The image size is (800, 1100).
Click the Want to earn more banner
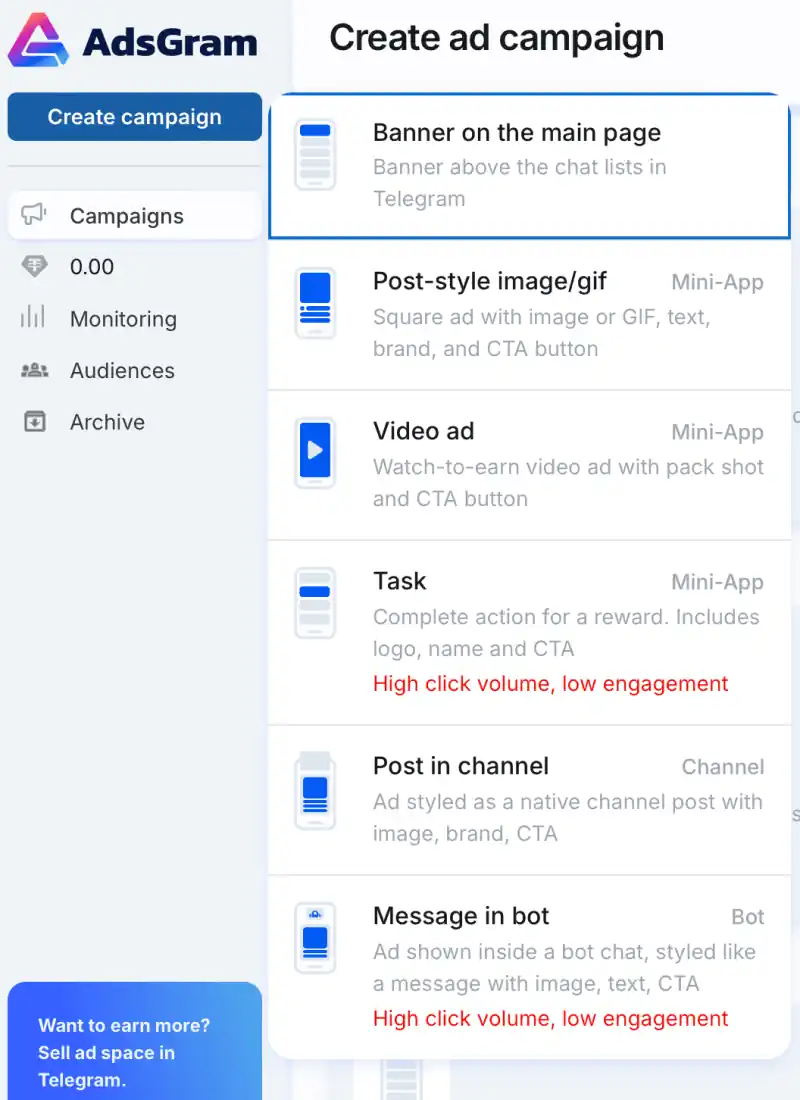[135, 1041]
